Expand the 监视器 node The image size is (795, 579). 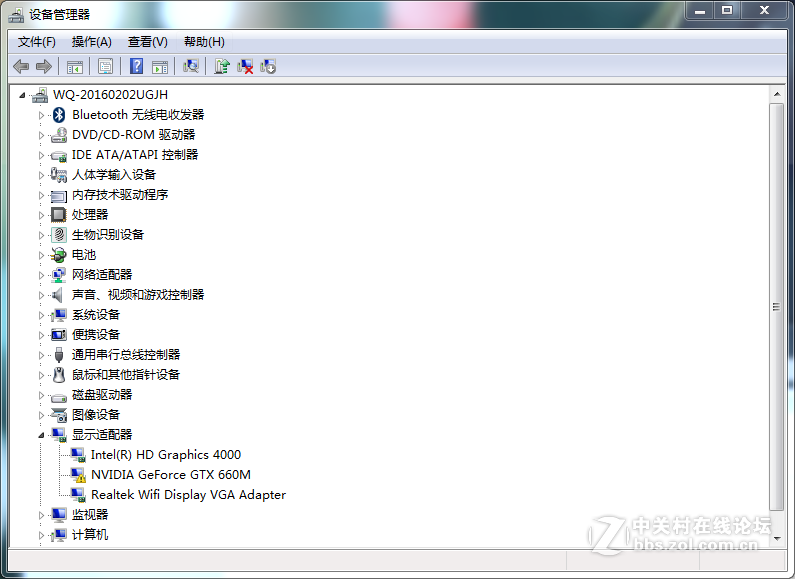(41, 515)
